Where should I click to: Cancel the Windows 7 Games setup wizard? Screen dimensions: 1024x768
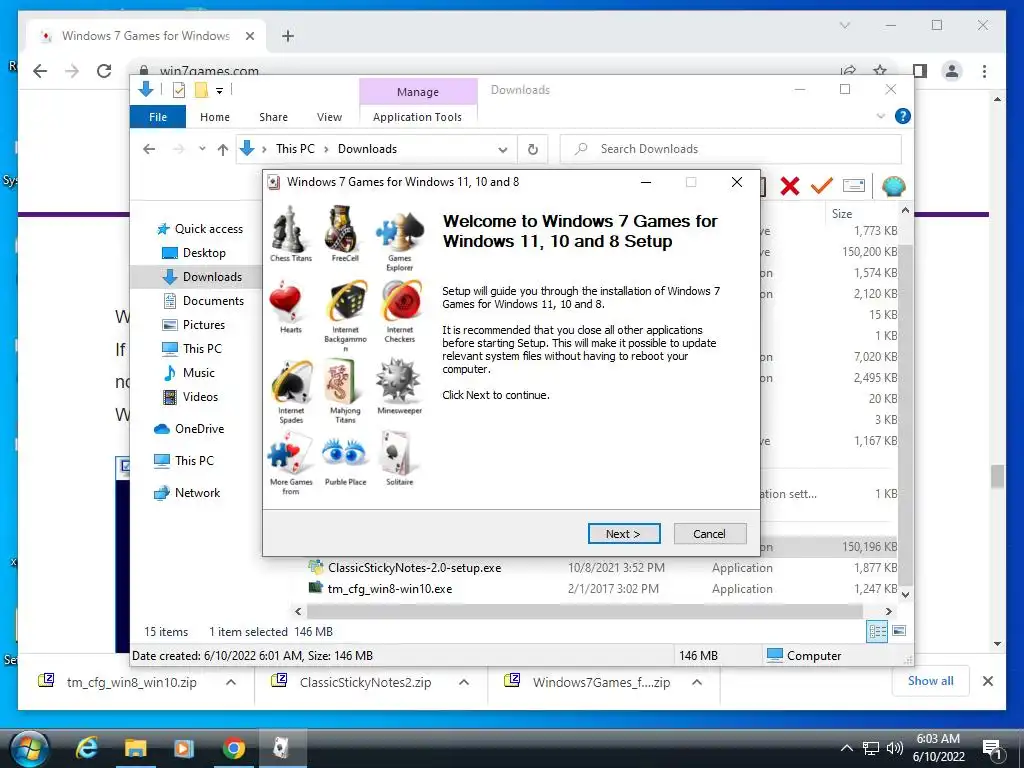tap(709, 534)
